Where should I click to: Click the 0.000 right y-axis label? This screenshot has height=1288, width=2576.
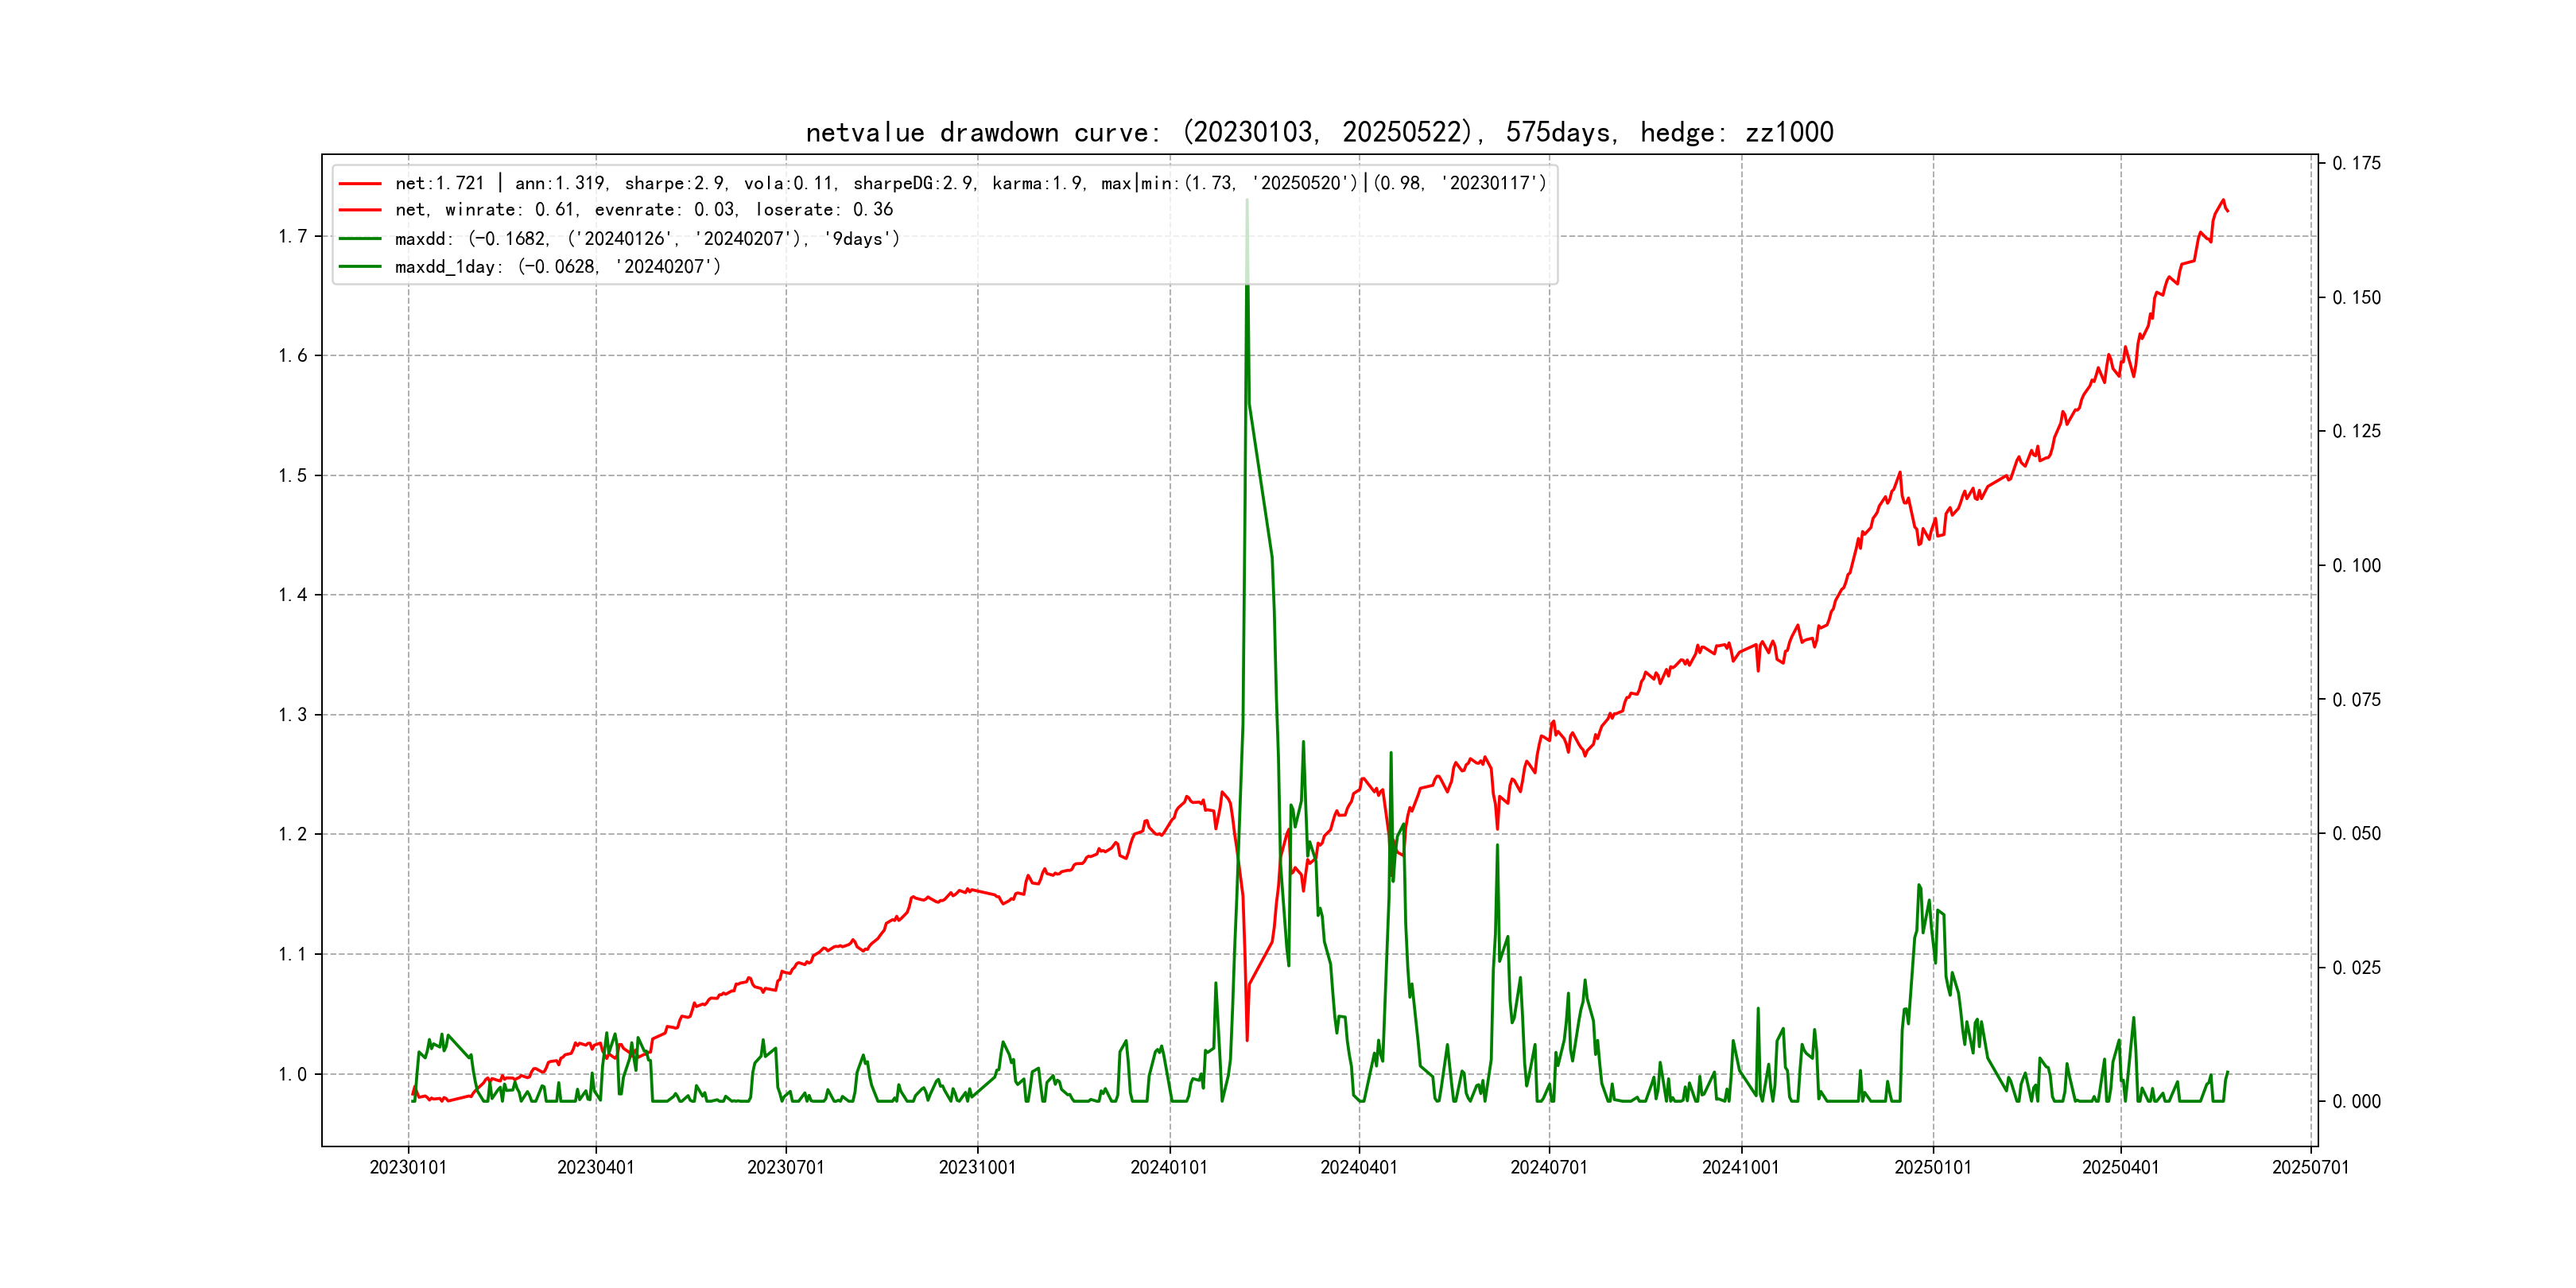coord(2356,1102)
